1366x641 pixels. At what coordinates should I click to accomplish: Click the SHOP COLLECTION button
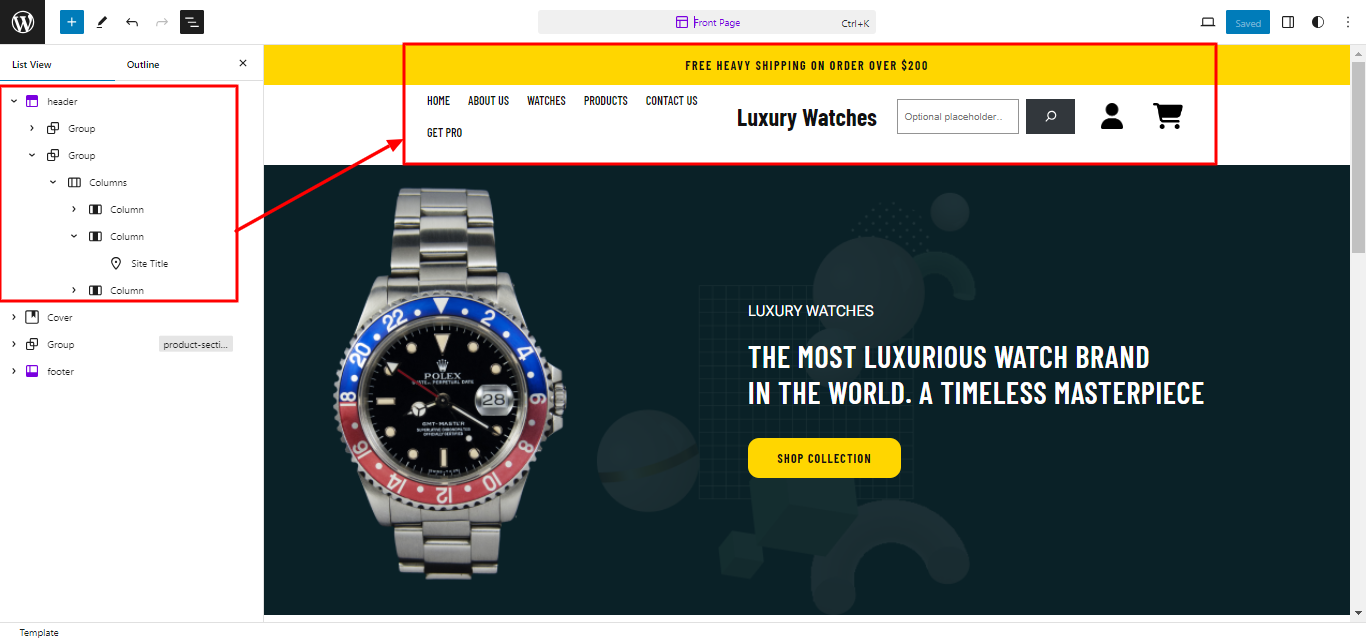[824, 458]
